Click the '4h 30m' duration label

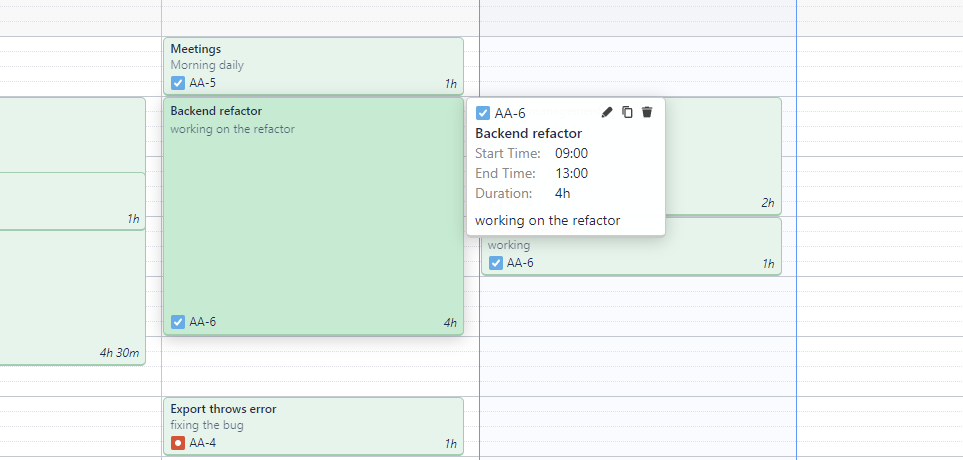coord(119,353)
